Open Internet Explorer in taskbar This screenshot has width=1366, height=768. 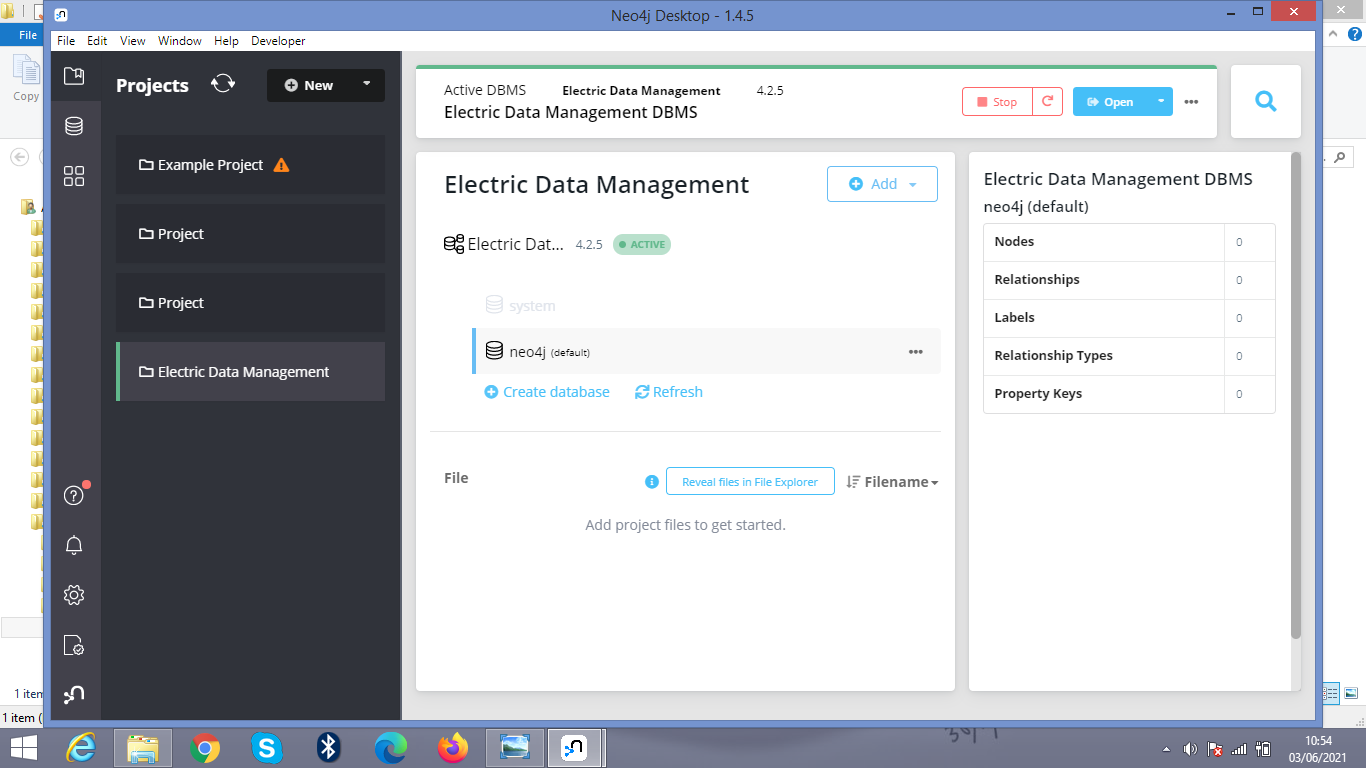81,747
